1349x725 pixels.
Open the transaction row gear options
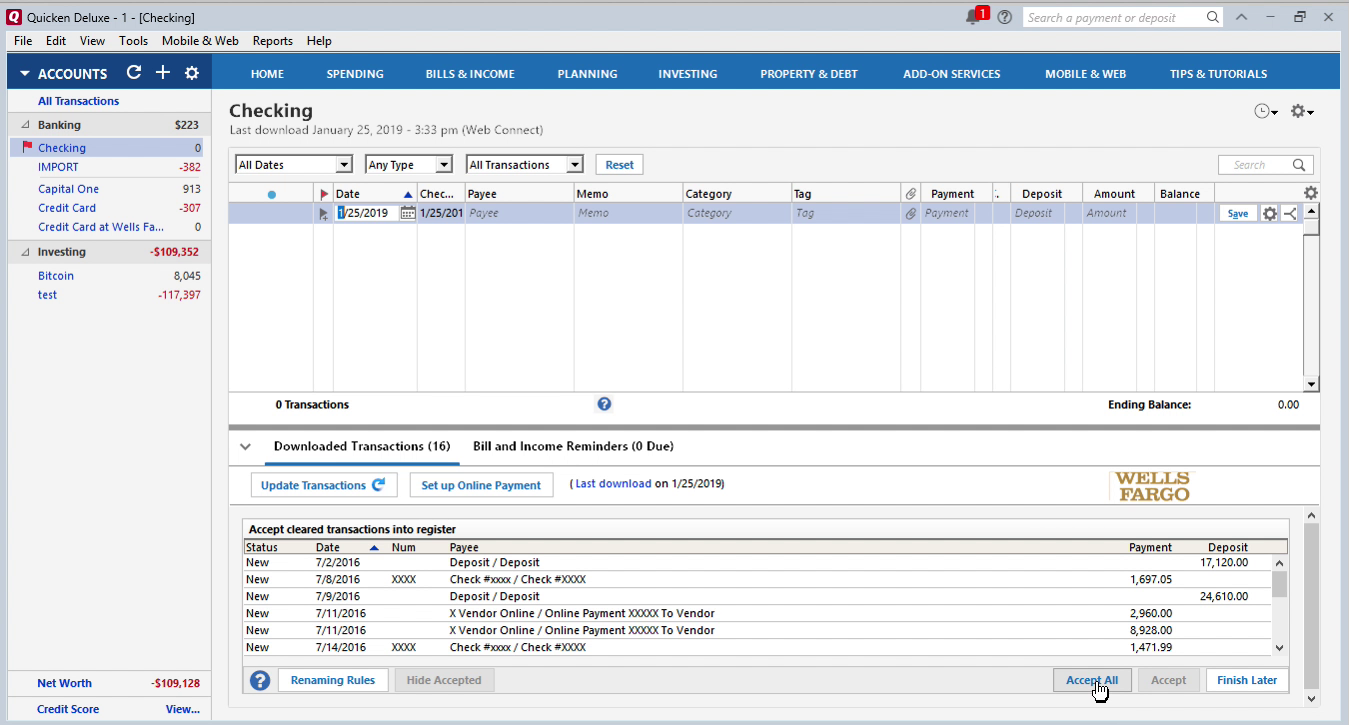[1270, 213]
